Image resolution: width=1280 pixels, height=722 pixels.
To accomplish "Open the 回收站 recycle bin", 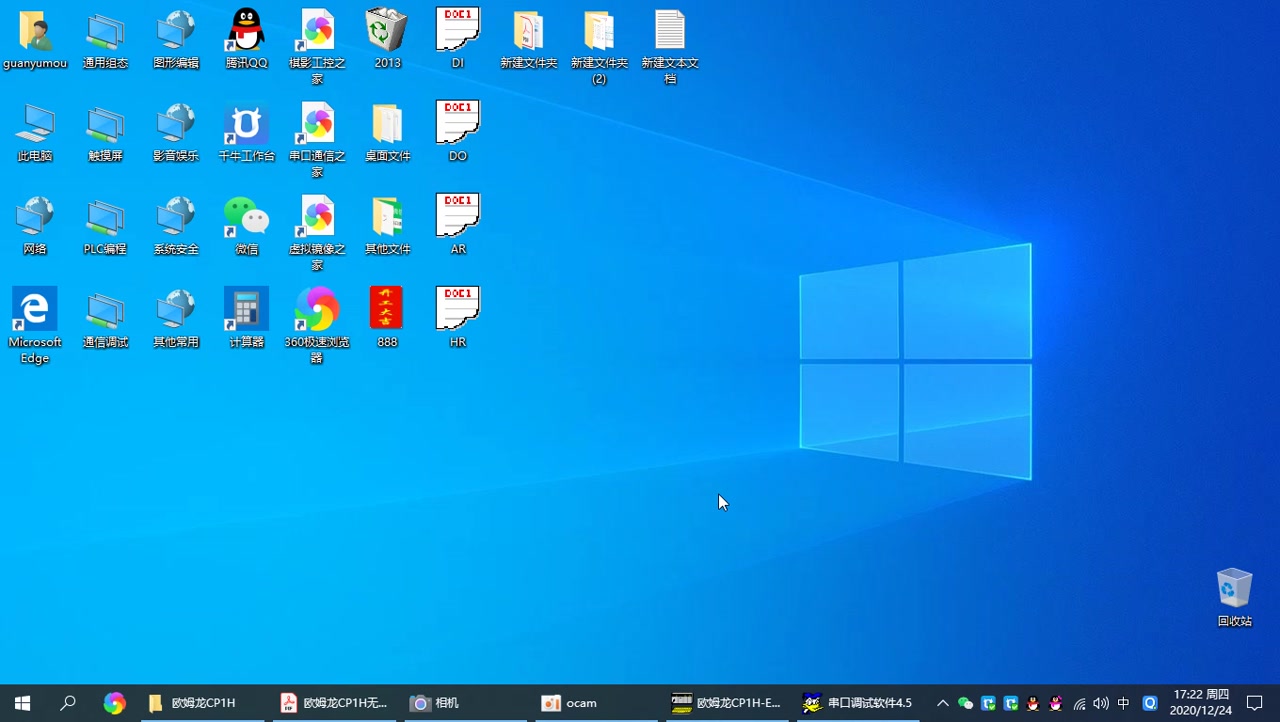I will coord(1234,598).
